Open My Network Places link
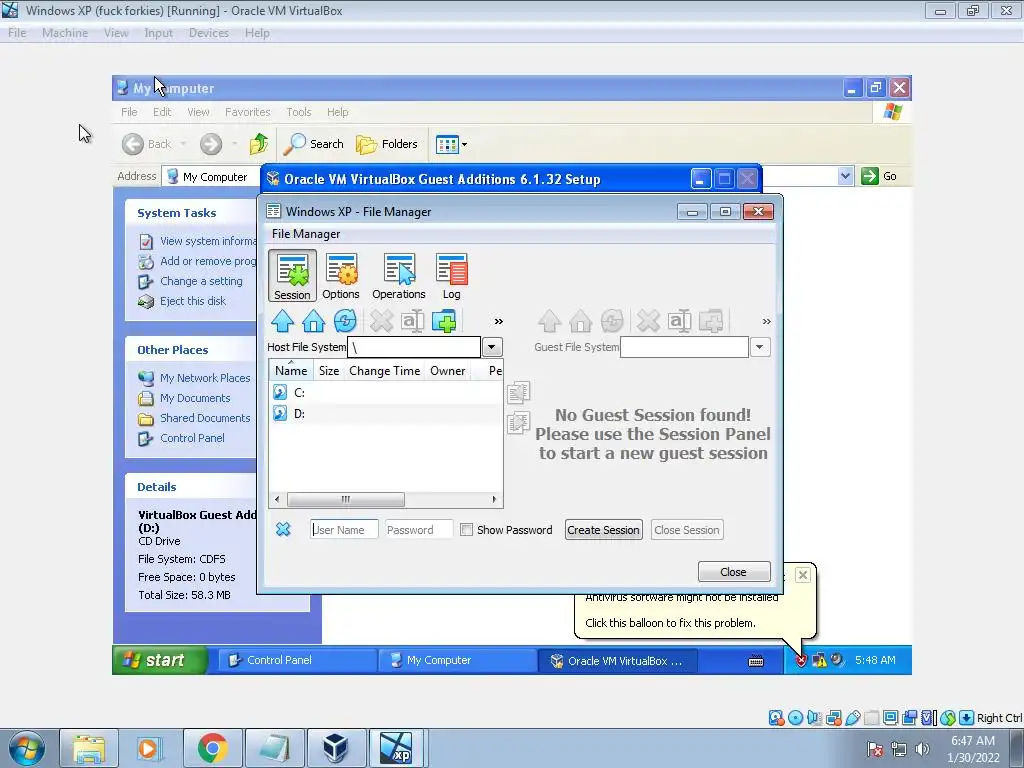 tap(205, 378)
